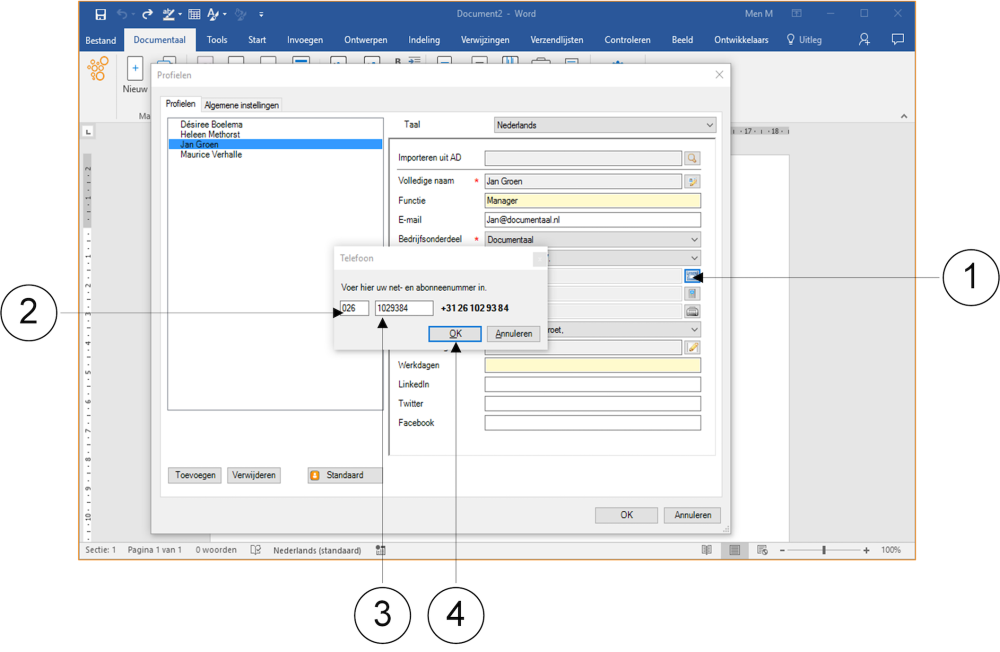Open the Bestand tab
Image resolution: width=1000 pixels, height=652 pixels.
click(x=101, y=40)
